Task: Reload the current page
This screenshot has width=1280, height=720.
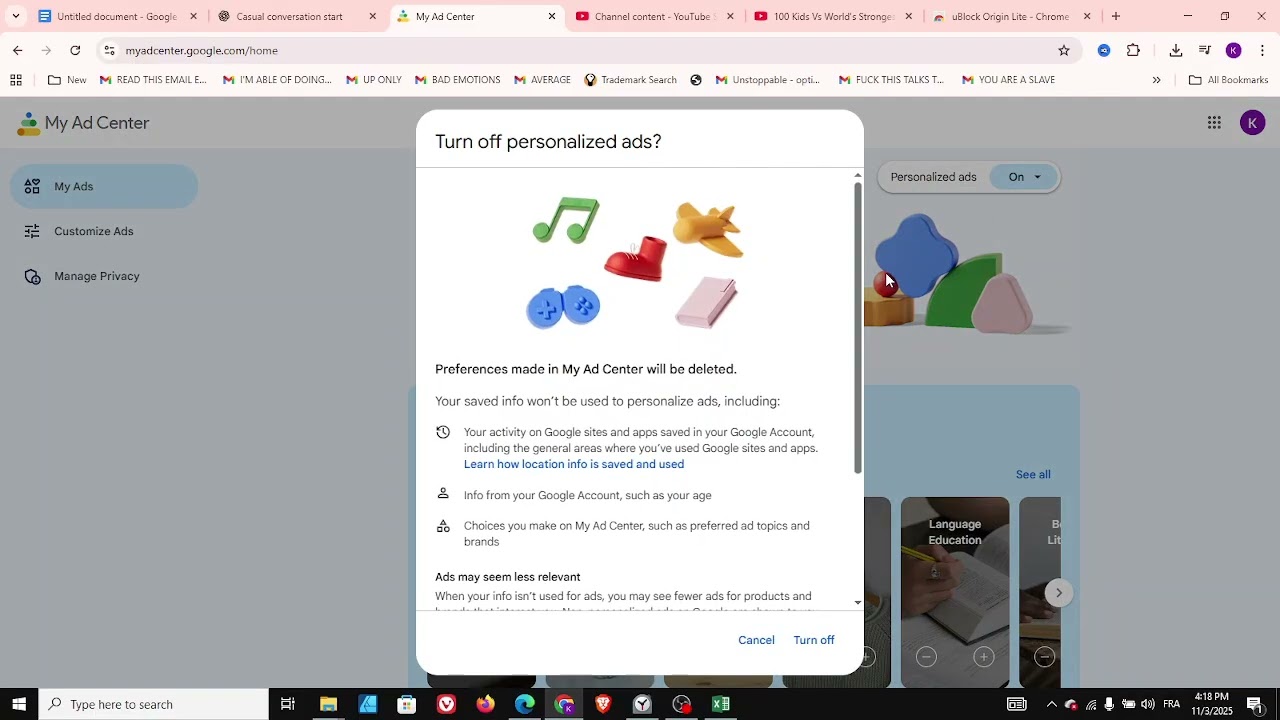Action: coord(75,50)
